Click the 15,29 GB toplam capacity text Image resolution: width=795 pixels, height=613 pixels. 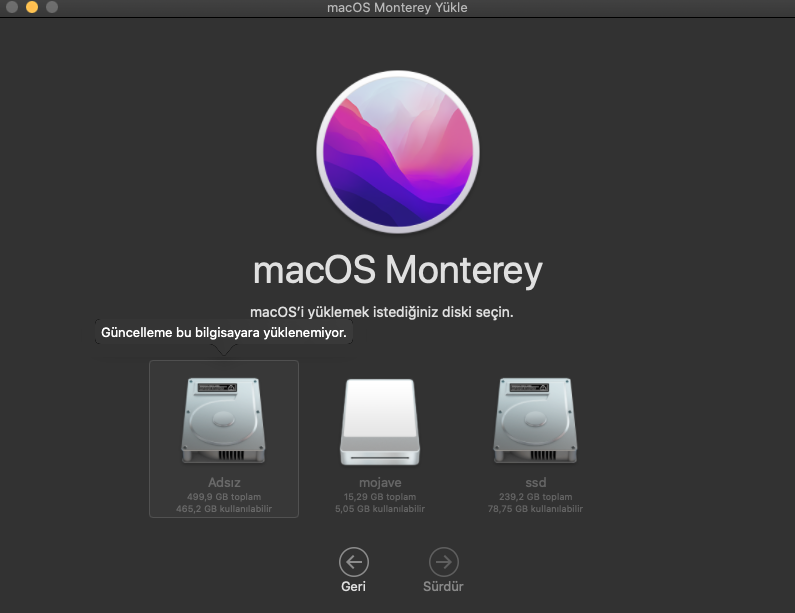tap(377, 497)
